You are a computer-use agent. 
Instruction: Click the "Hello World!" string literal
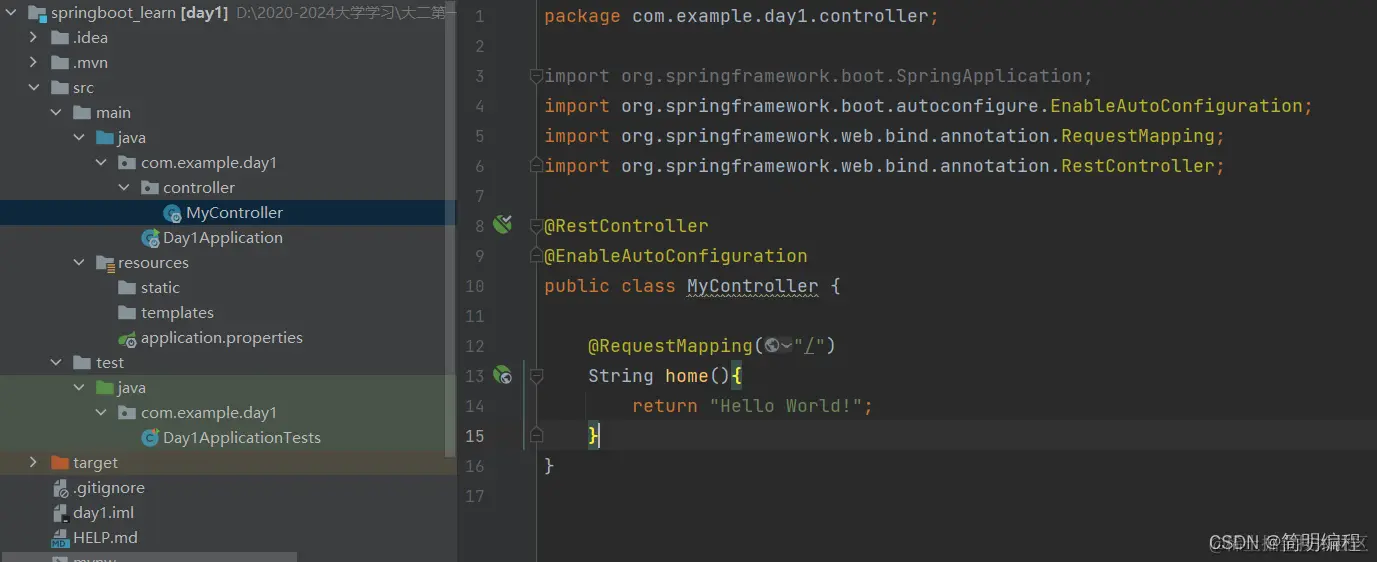click(786, 406)
